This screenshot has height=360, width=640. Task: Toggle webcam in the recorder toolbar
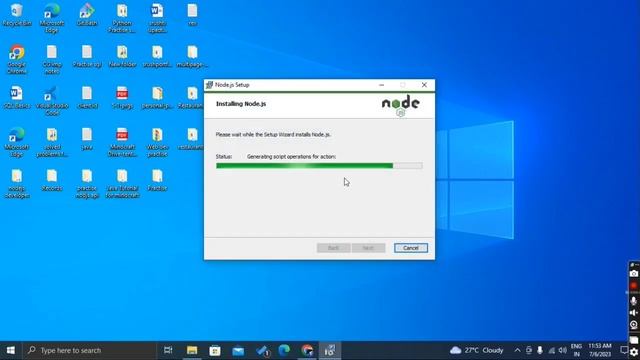pyautogui.click(x=634, y=325)
